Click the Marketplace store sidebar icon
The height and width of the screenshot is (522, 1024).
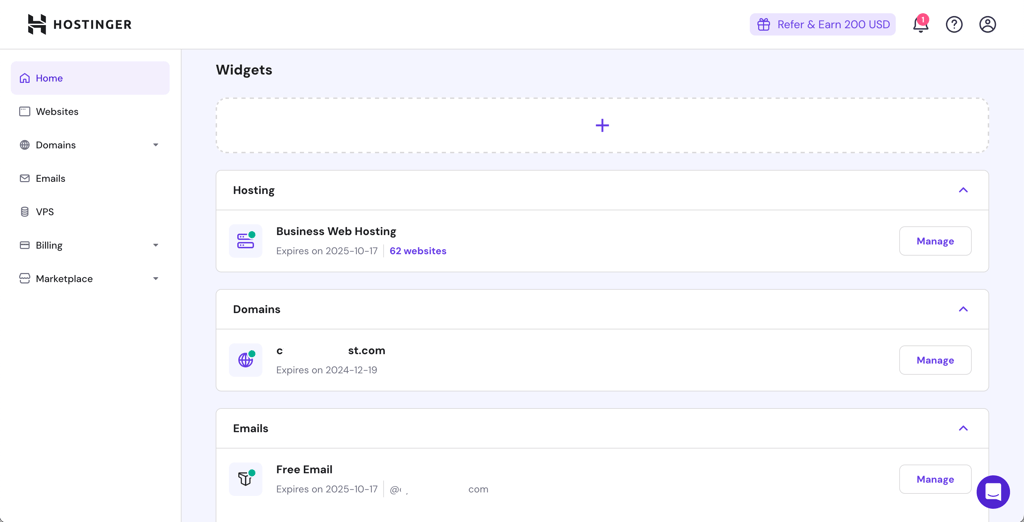[25, 278]
